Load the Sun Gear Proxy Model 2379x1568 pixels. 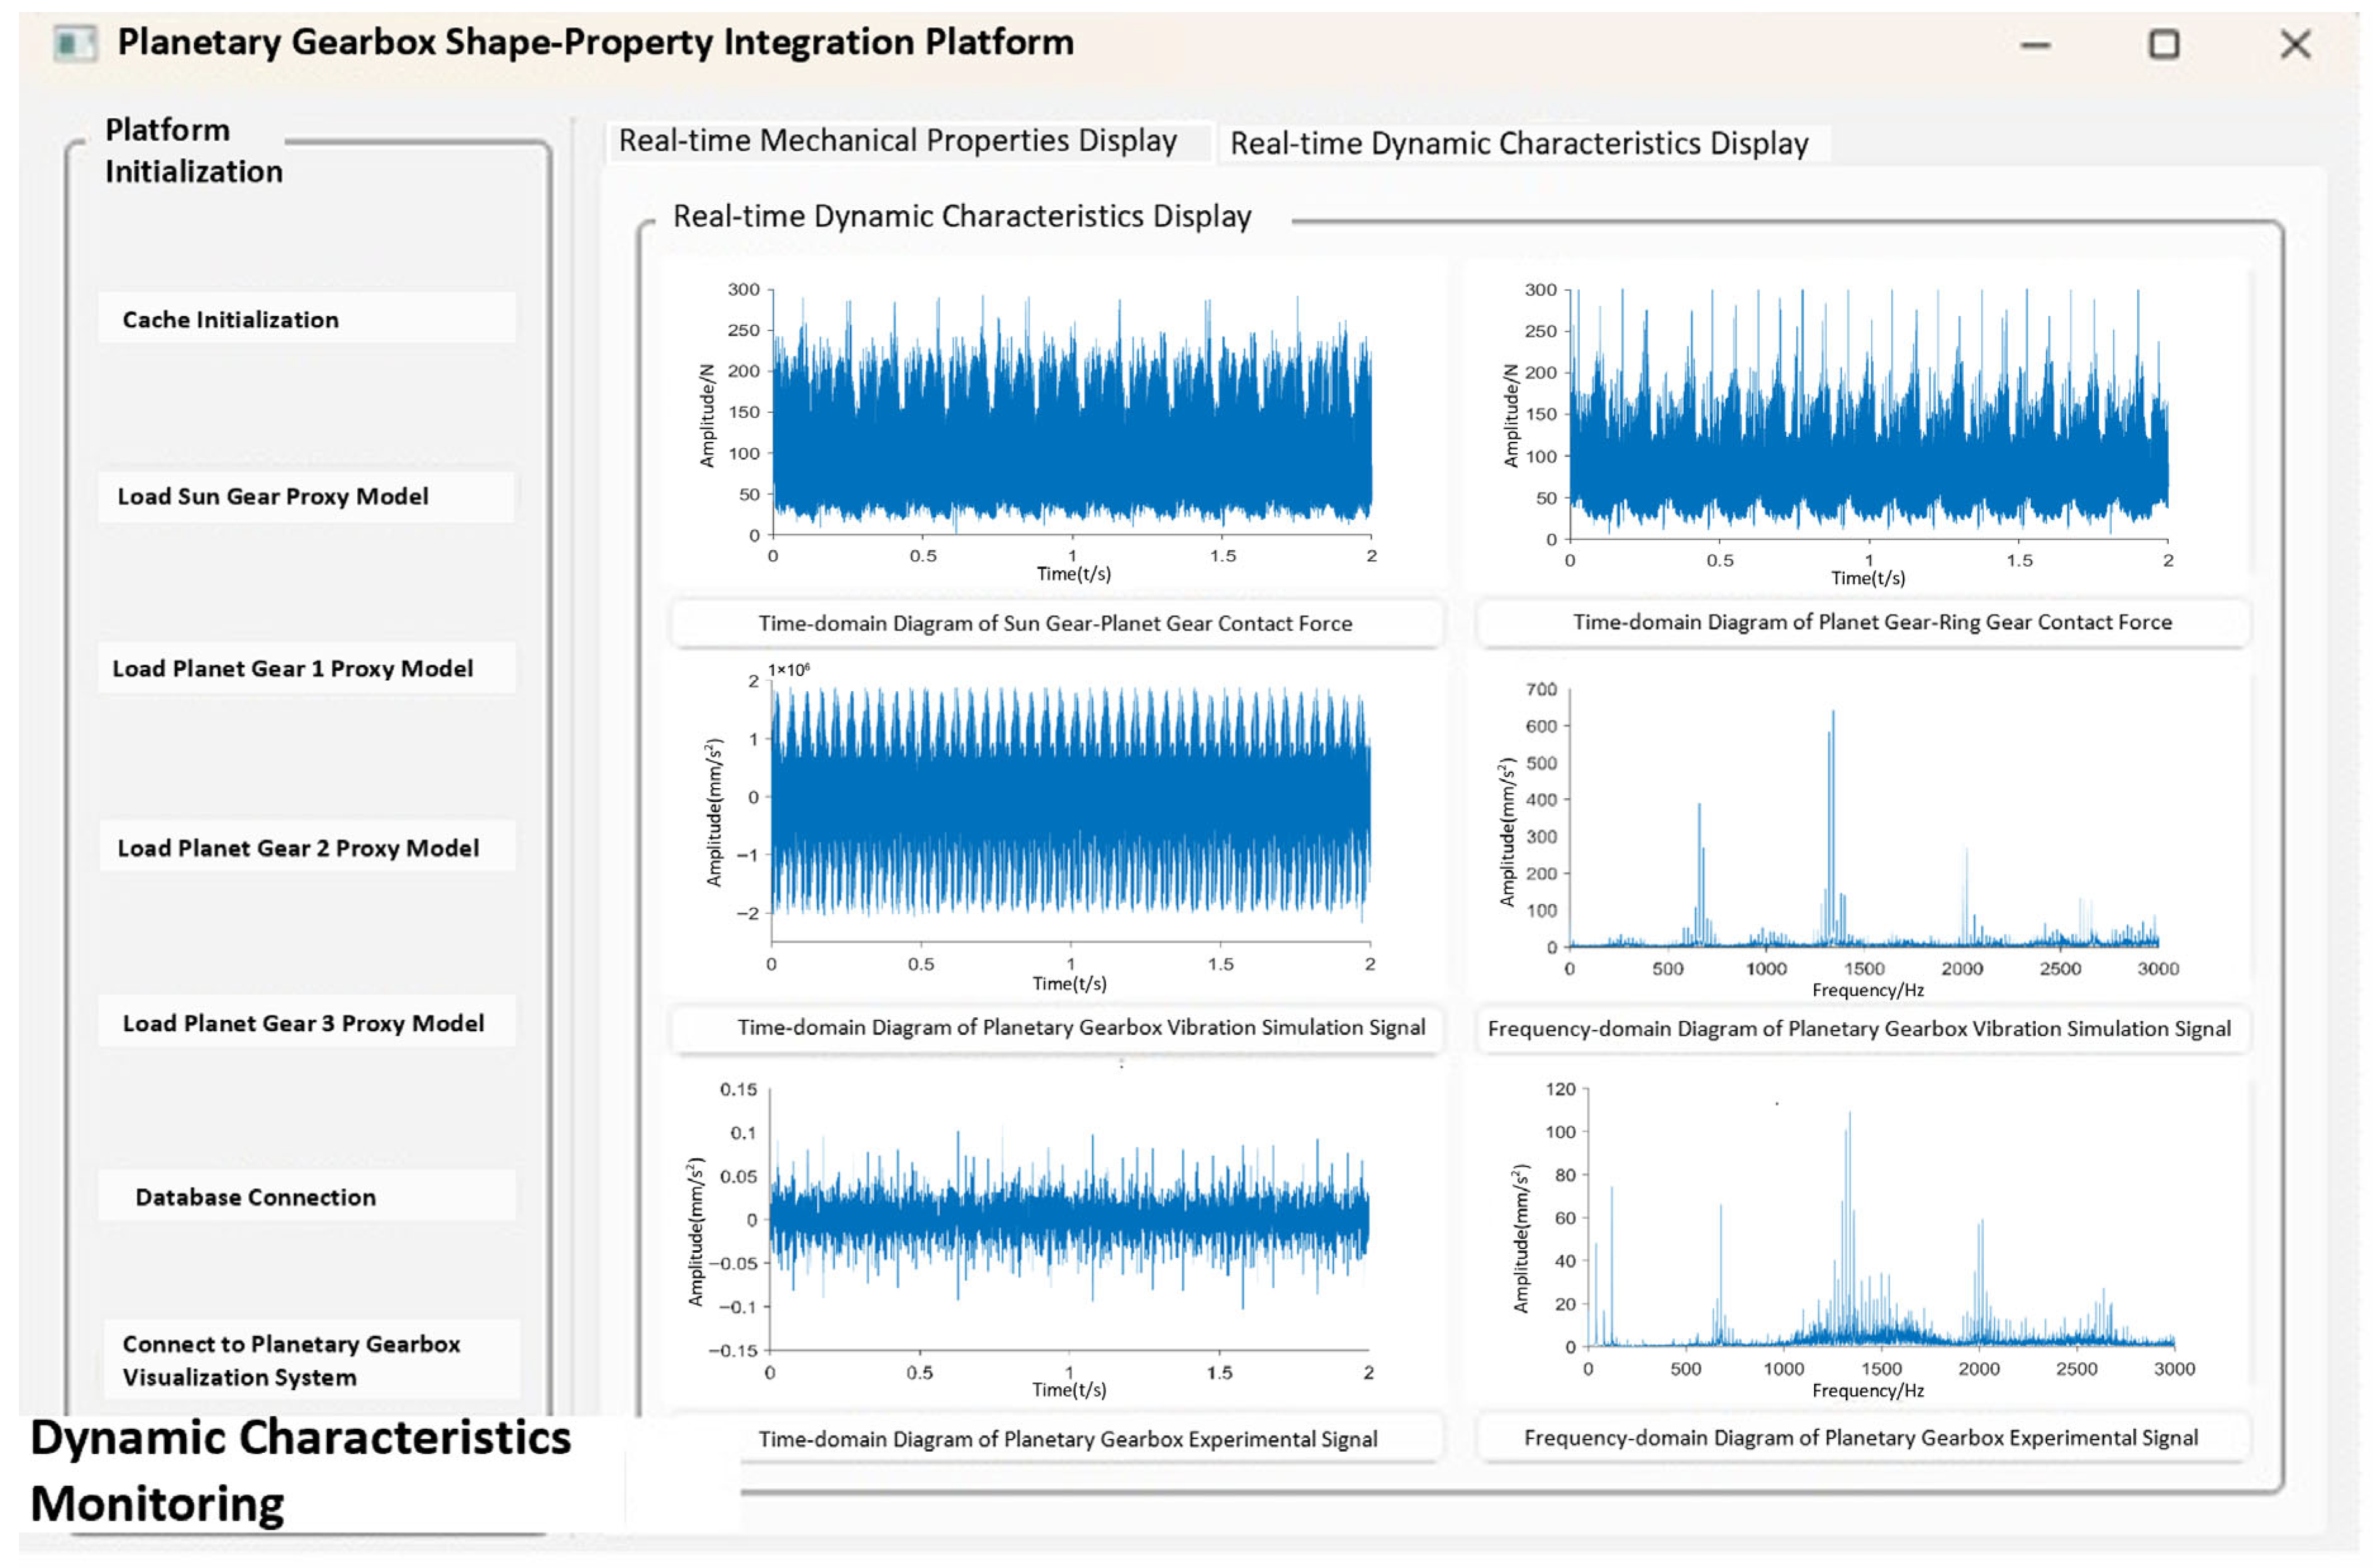click(x=307, y=497)
